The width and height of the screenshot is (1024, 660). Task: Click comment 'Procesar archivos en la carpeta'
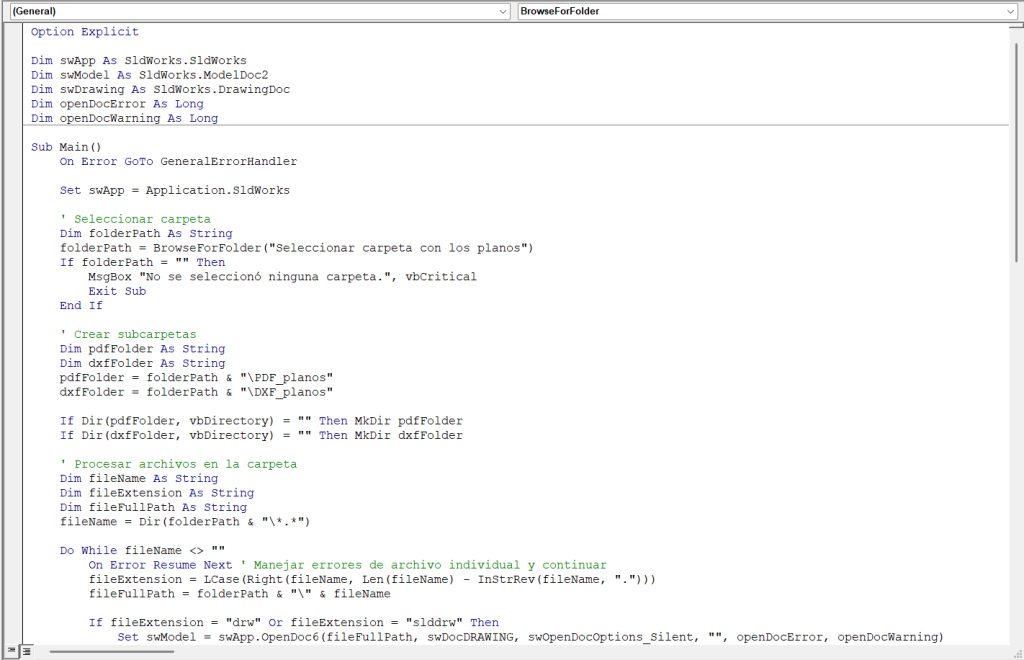[178, 464]
